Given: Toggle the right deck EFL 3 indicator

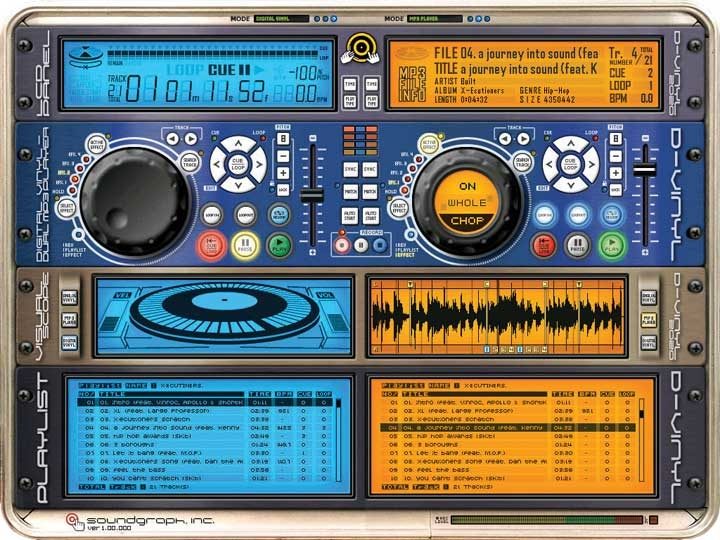Looking at the screenshot, I should coord(413,166).
